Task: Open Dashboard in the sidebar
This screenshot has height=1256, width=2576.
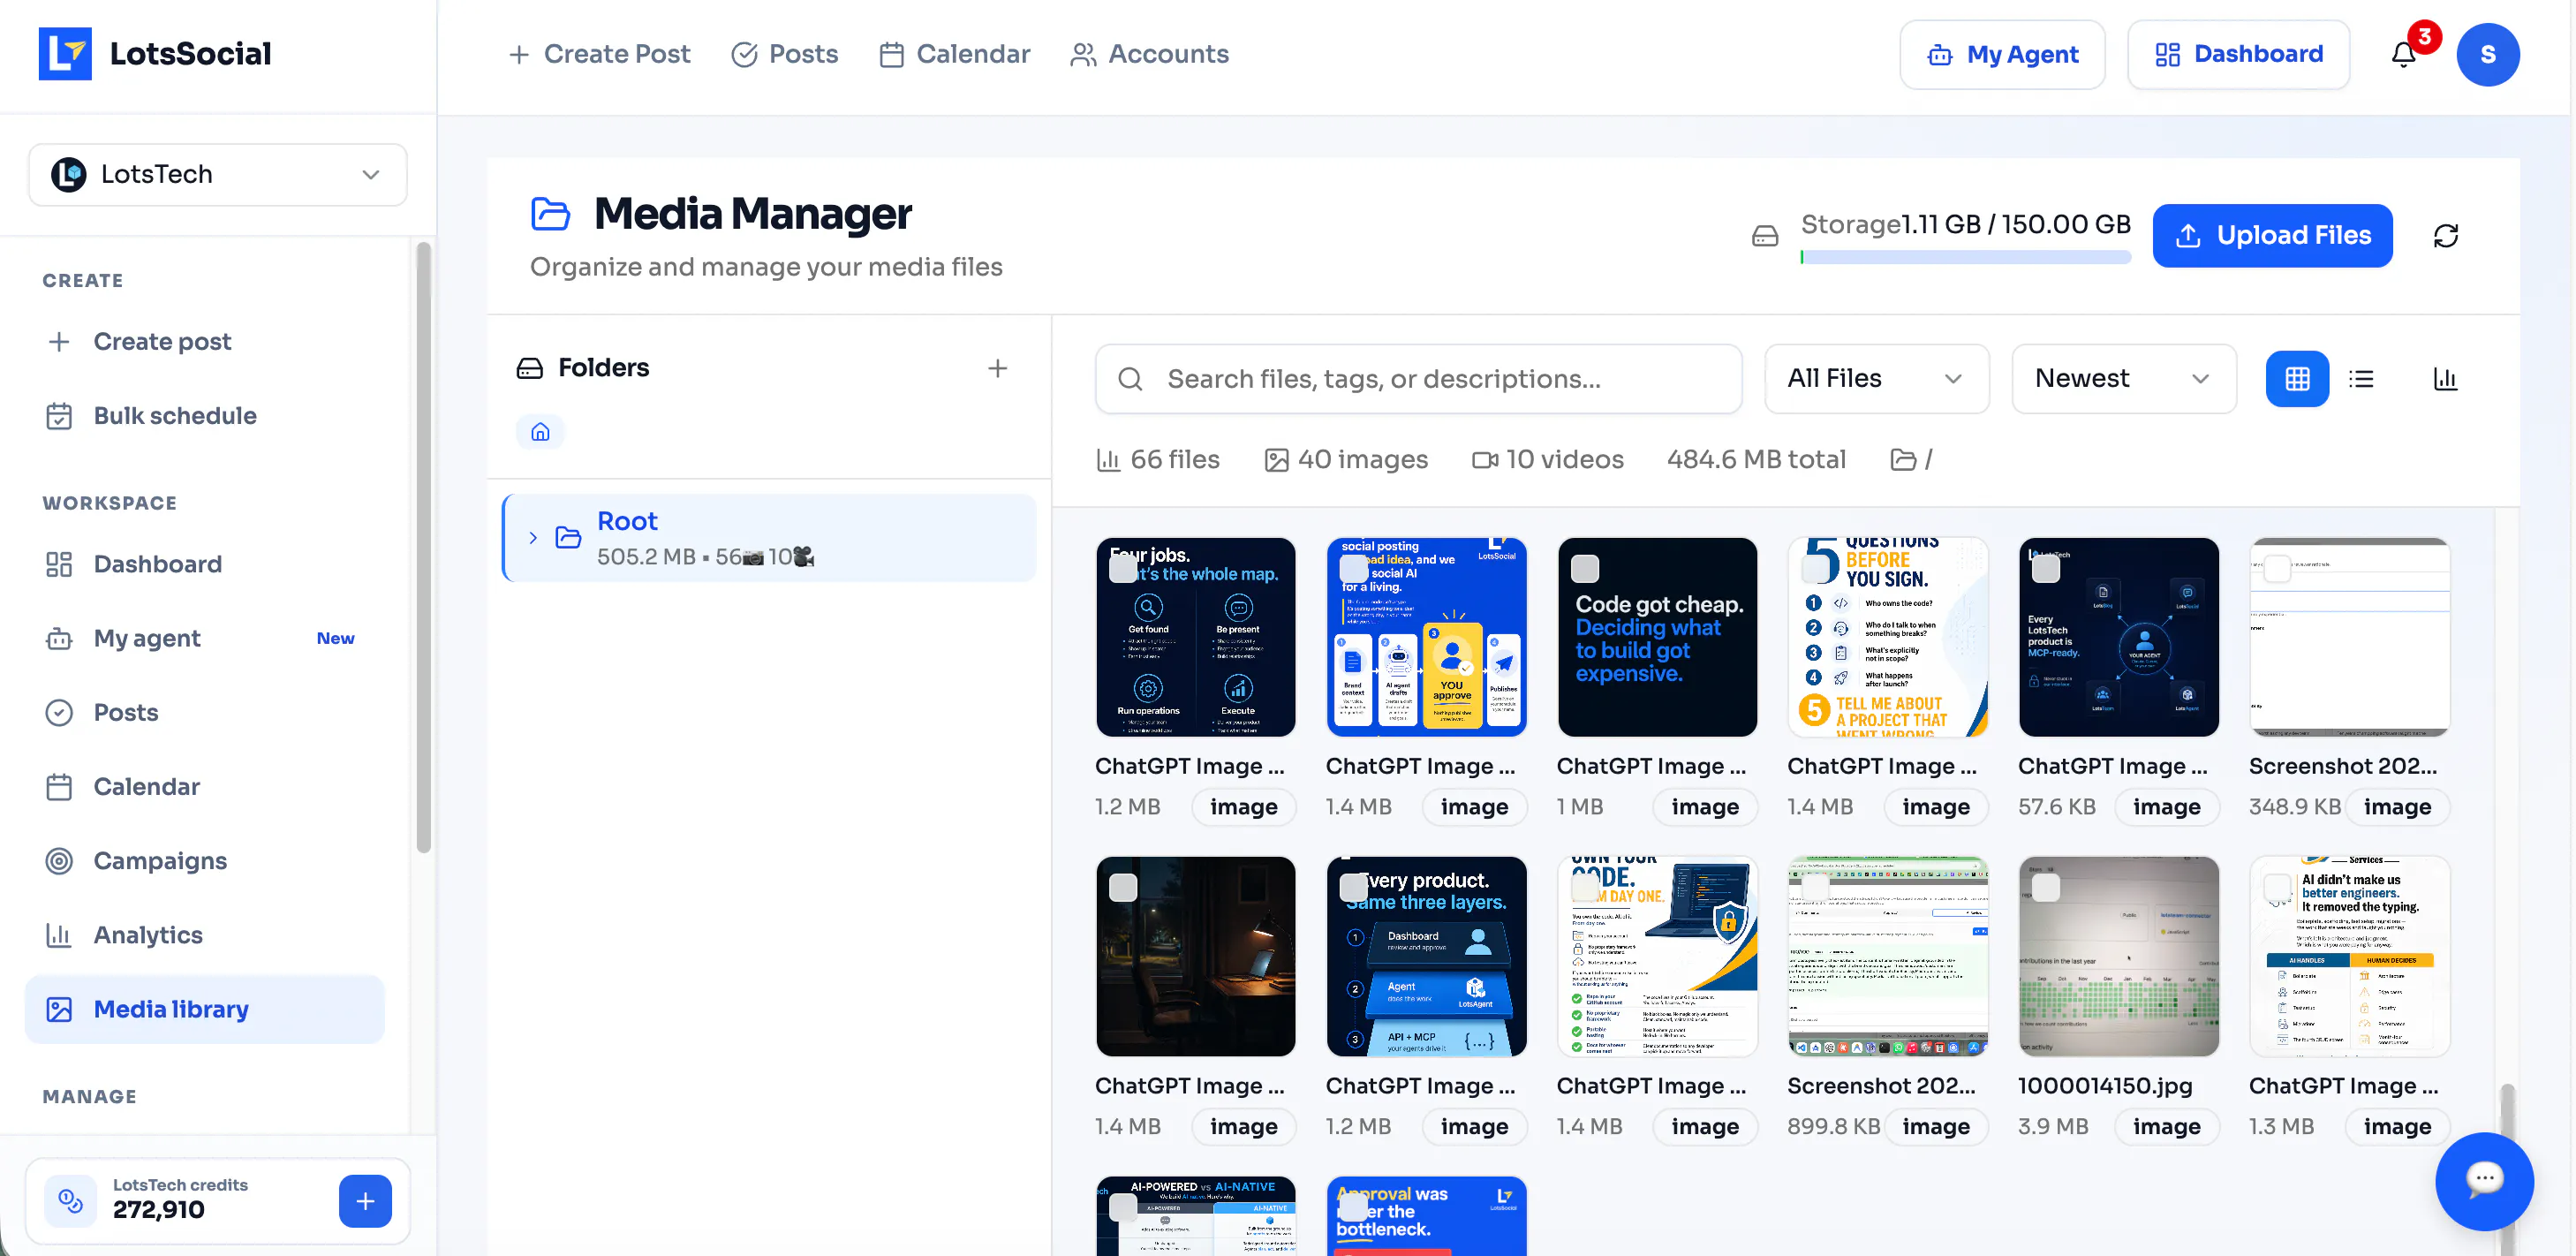Action: [205, 564]
